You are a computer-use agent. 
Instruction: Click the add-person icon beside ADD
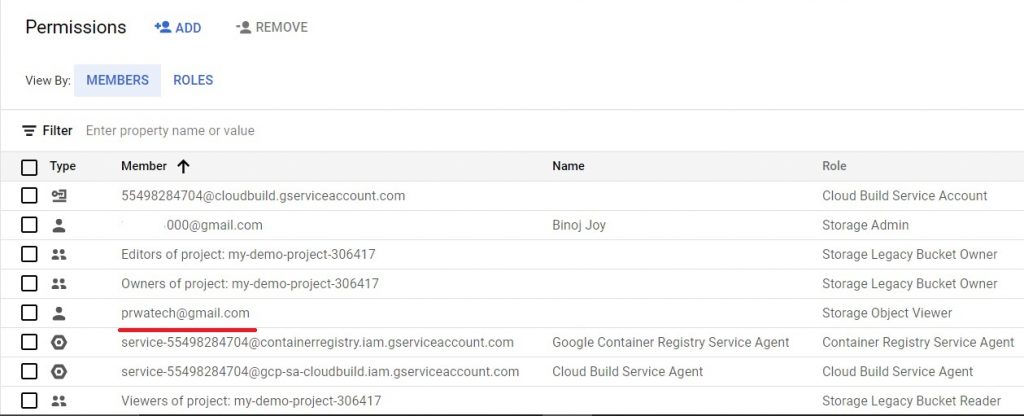coord(163,27)
